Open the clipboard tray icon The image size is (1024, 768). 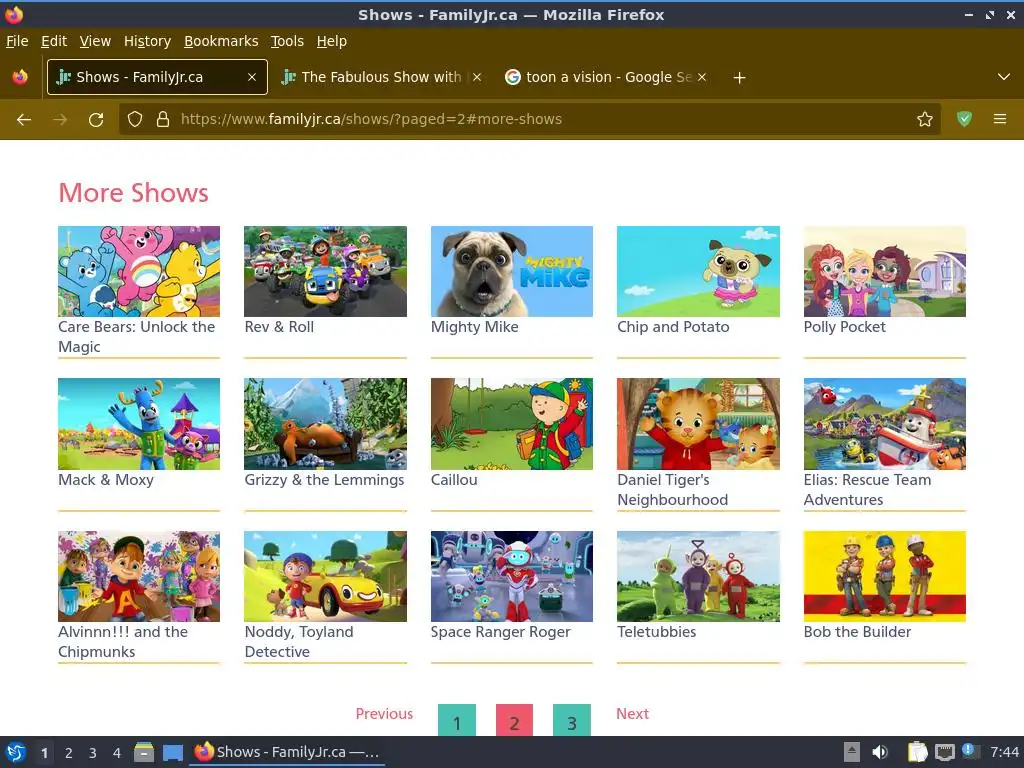click(x=917, y=752)
